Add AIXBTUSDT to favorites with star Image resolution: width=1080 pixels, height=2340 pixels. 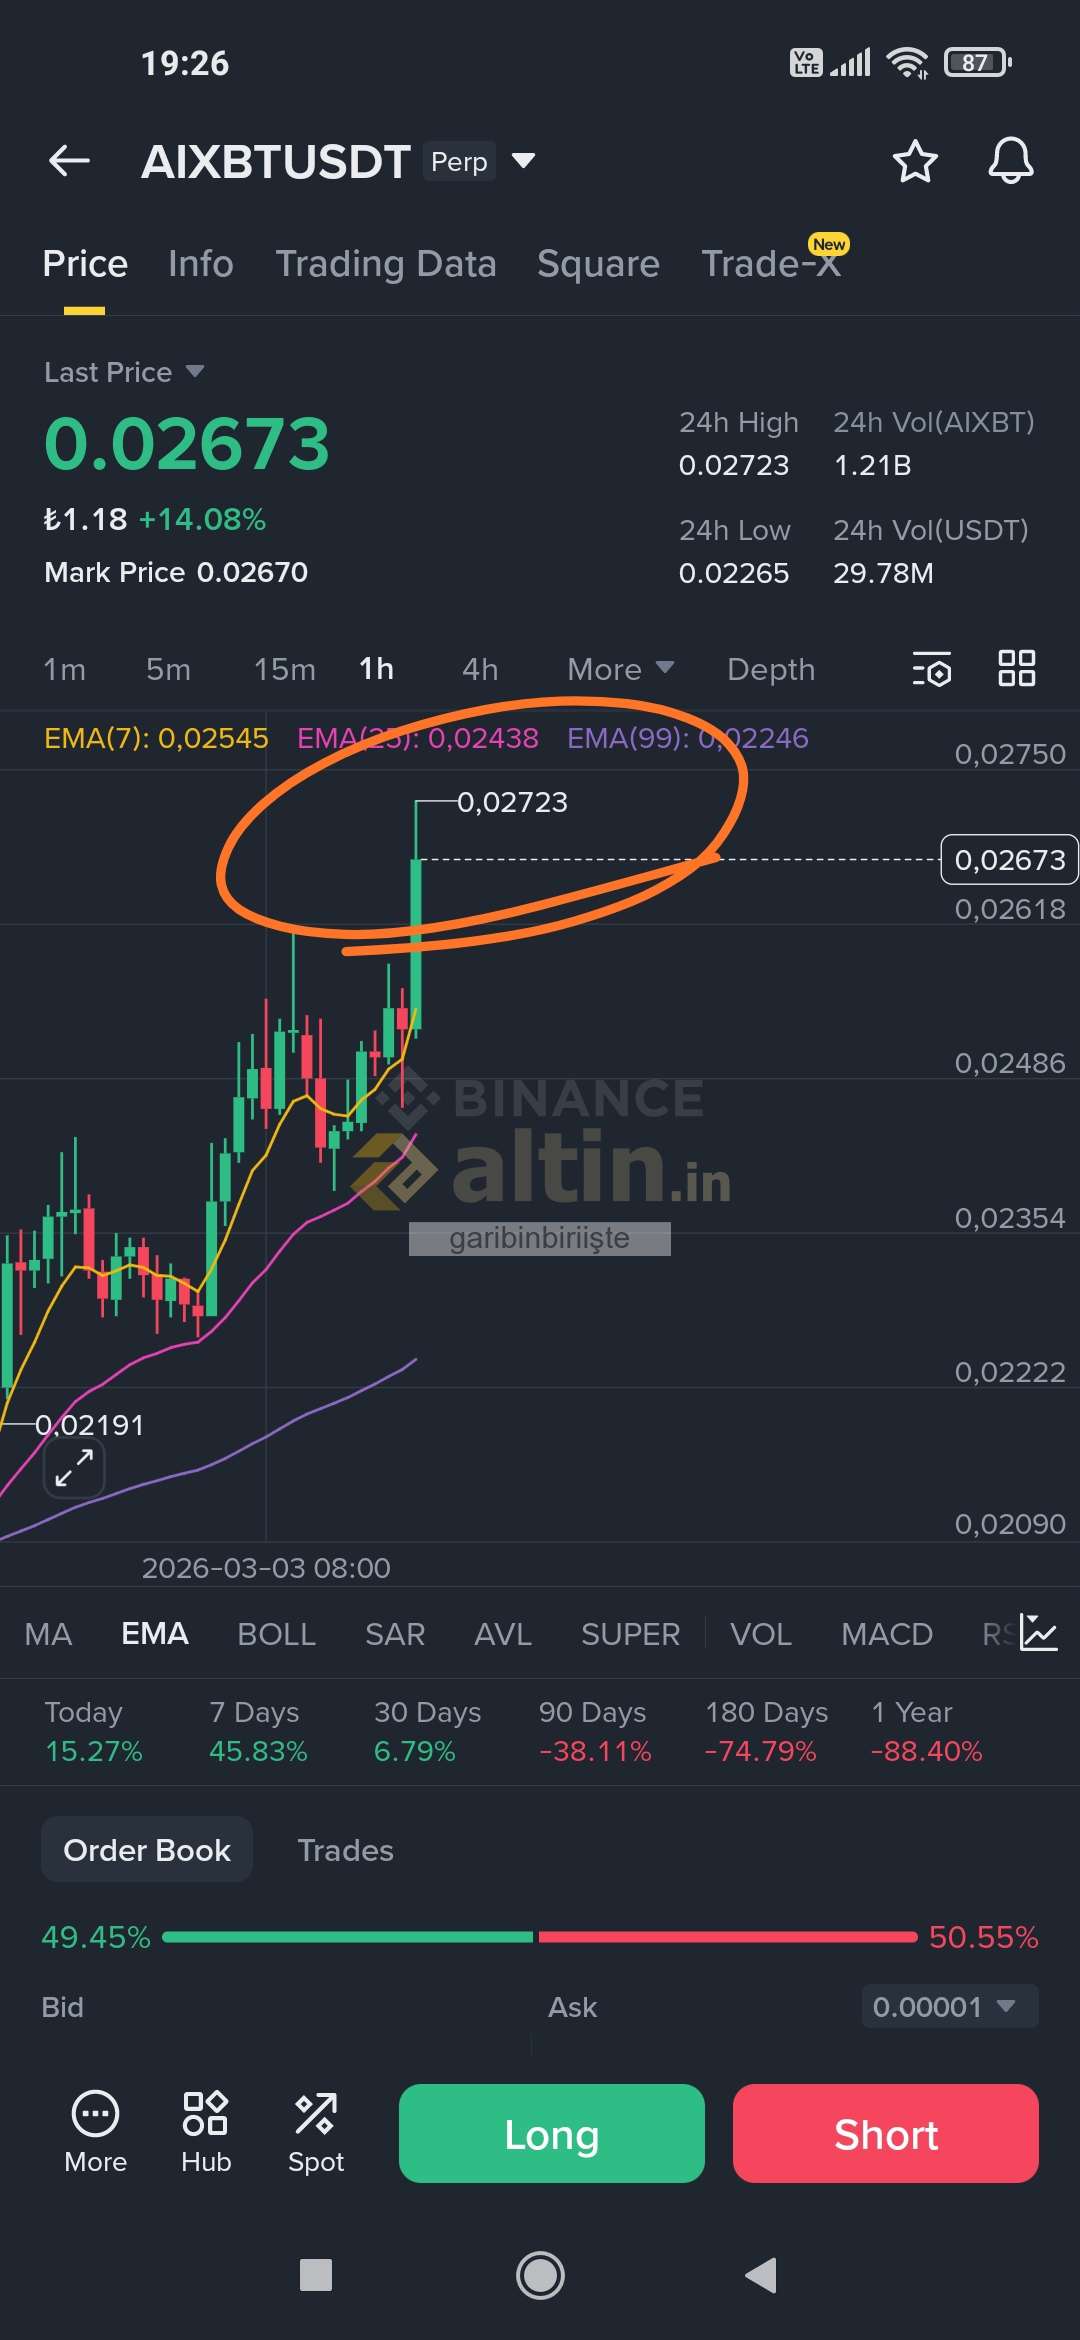pos(914,161)
